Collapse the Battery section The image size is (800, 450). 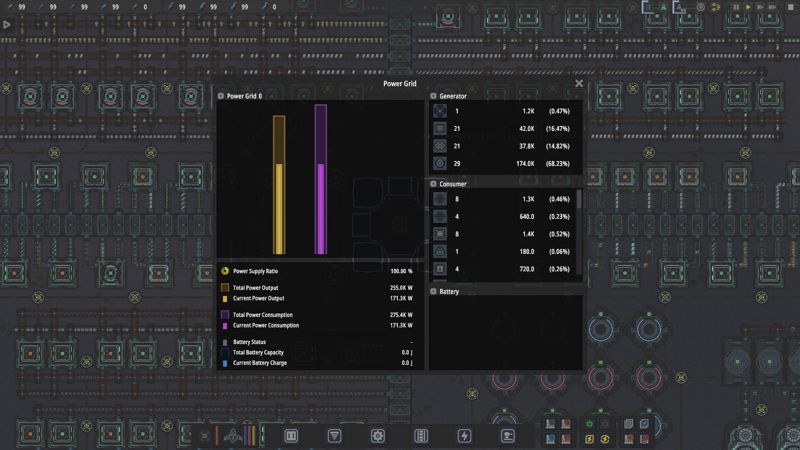[433, 291]
